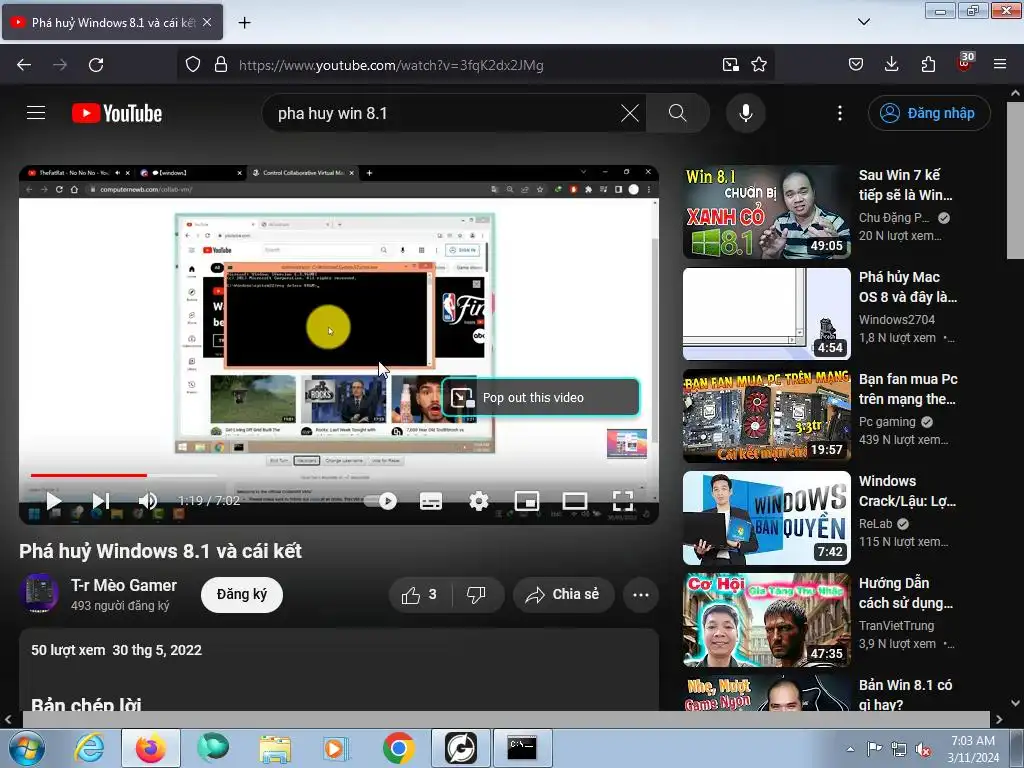Click Pop out this video
The width and height of the screenshot is (1024, 768).
(x=541, y=397)
